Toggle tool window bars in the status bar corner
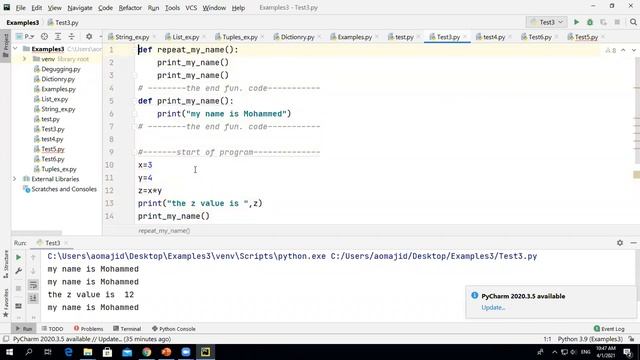The width and height of the screenshot is (640, 360). coord(6,339)
